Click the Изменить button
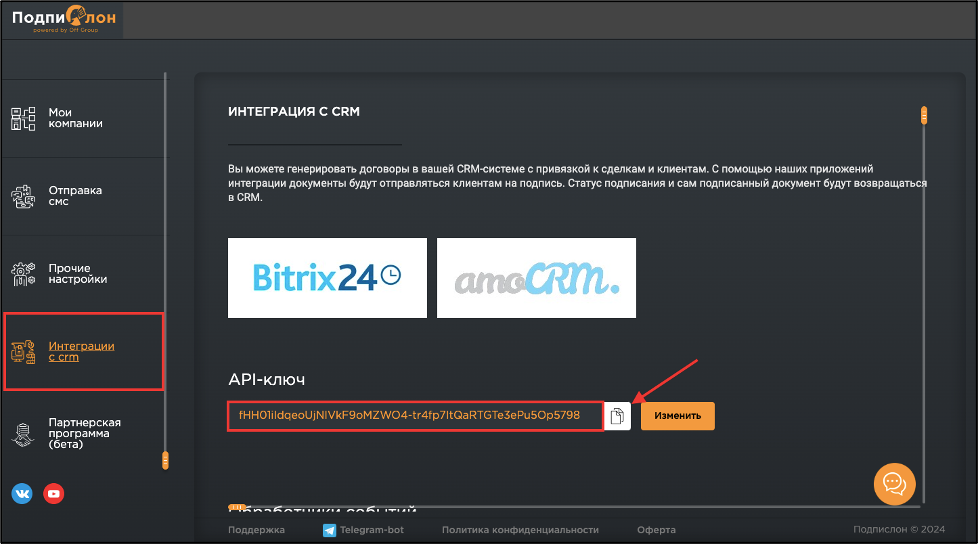This screenshot has height=545, width=979. [x=677, y=416]
